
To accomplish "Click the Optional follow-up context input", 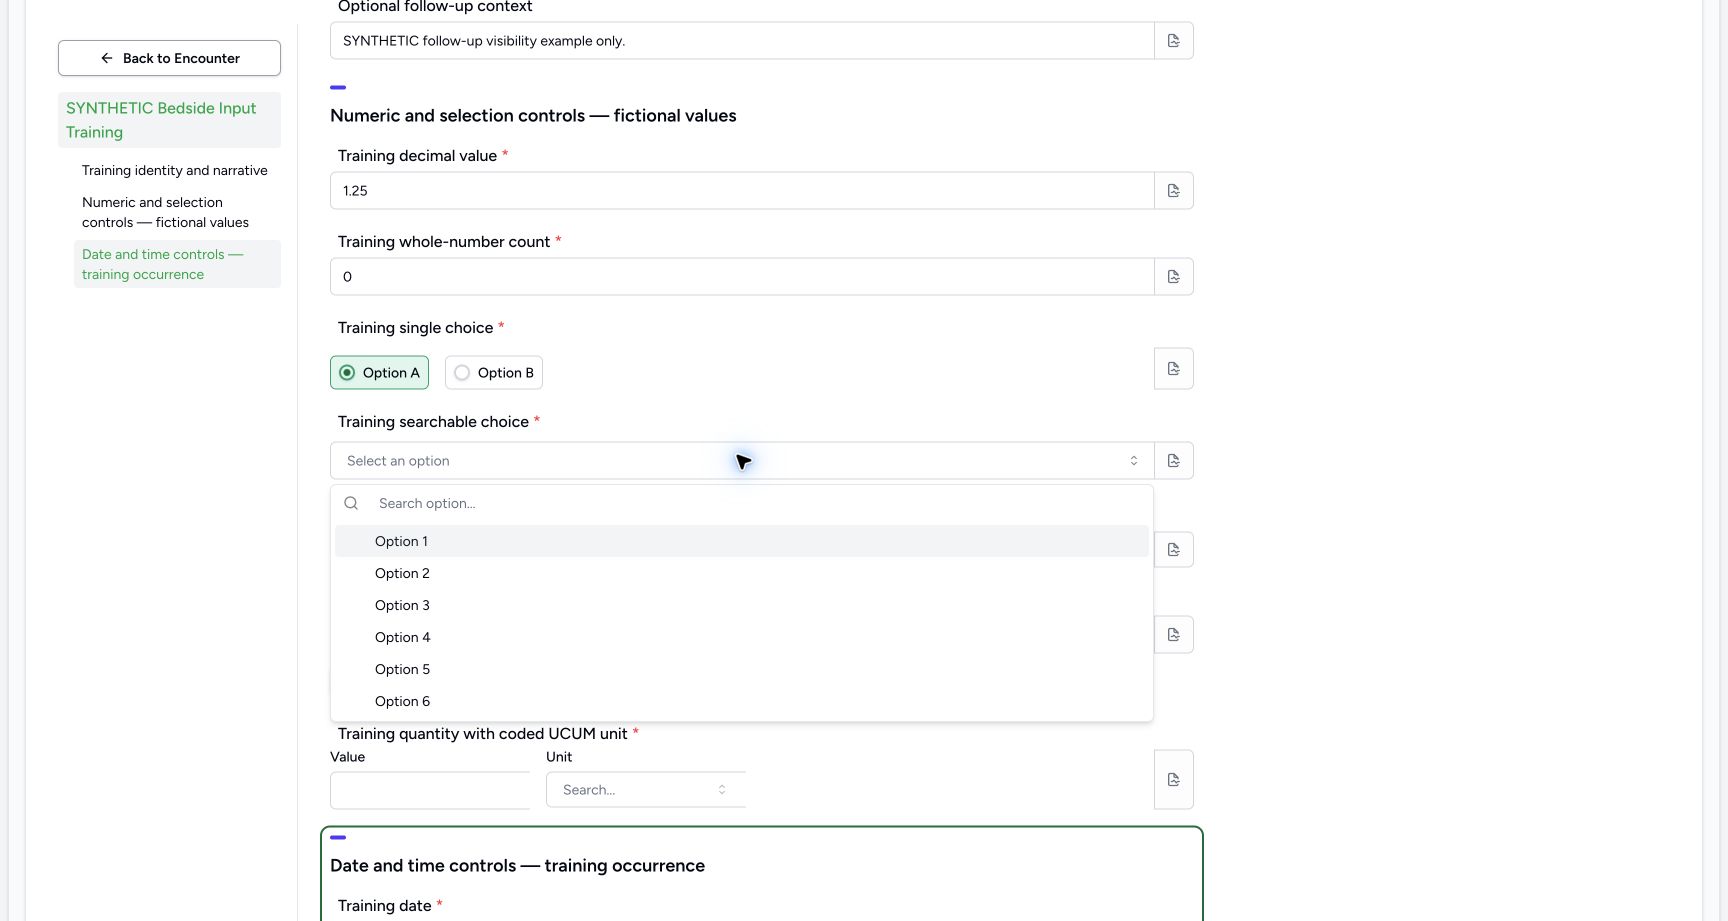I will coord(742,41).
